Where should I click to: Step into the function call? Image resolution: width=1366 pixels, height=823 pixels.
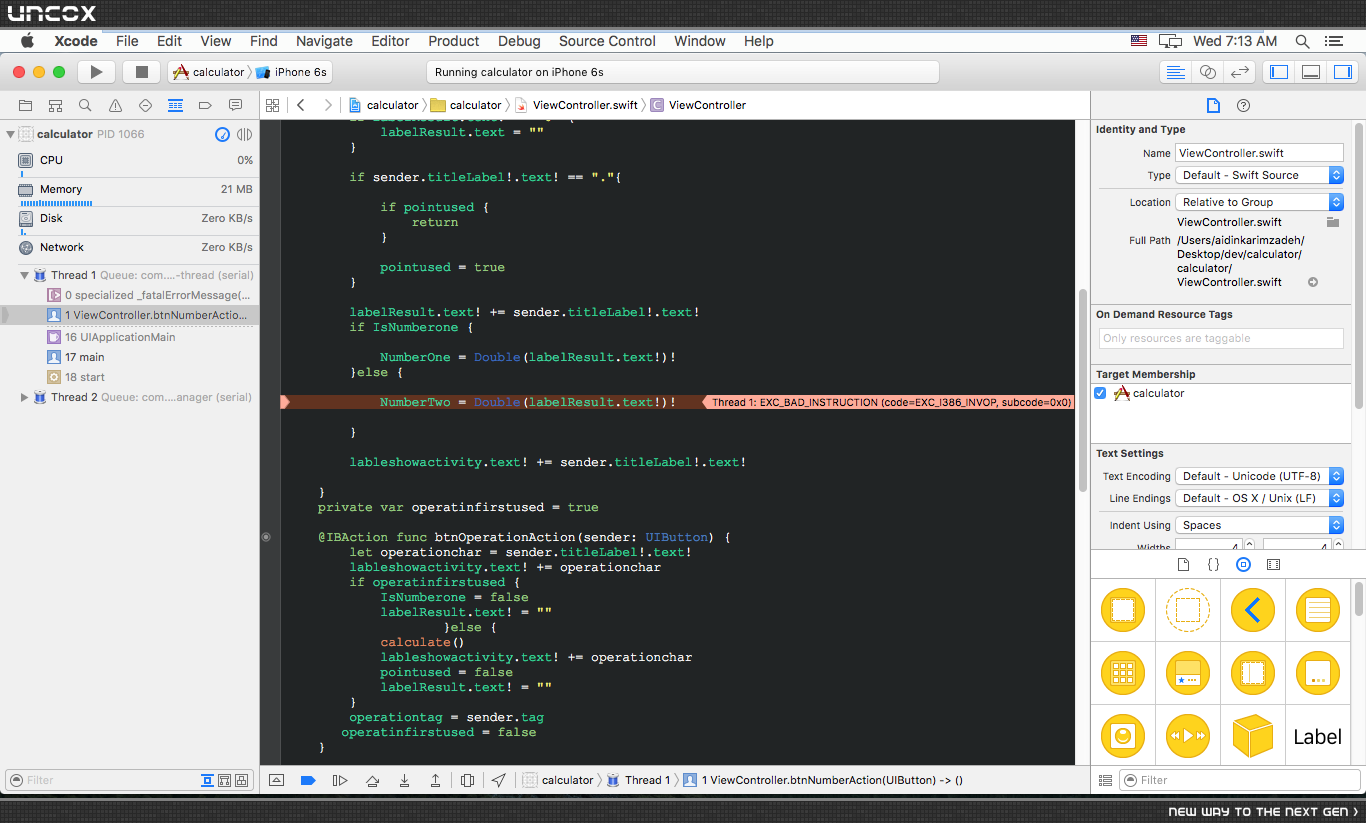tap(404, 780)
